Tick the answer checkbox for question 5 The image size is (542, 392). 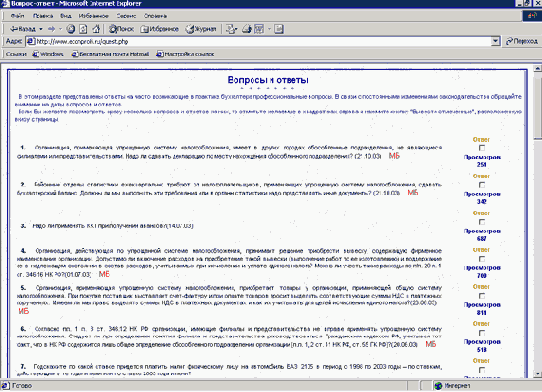click(482, 296)
